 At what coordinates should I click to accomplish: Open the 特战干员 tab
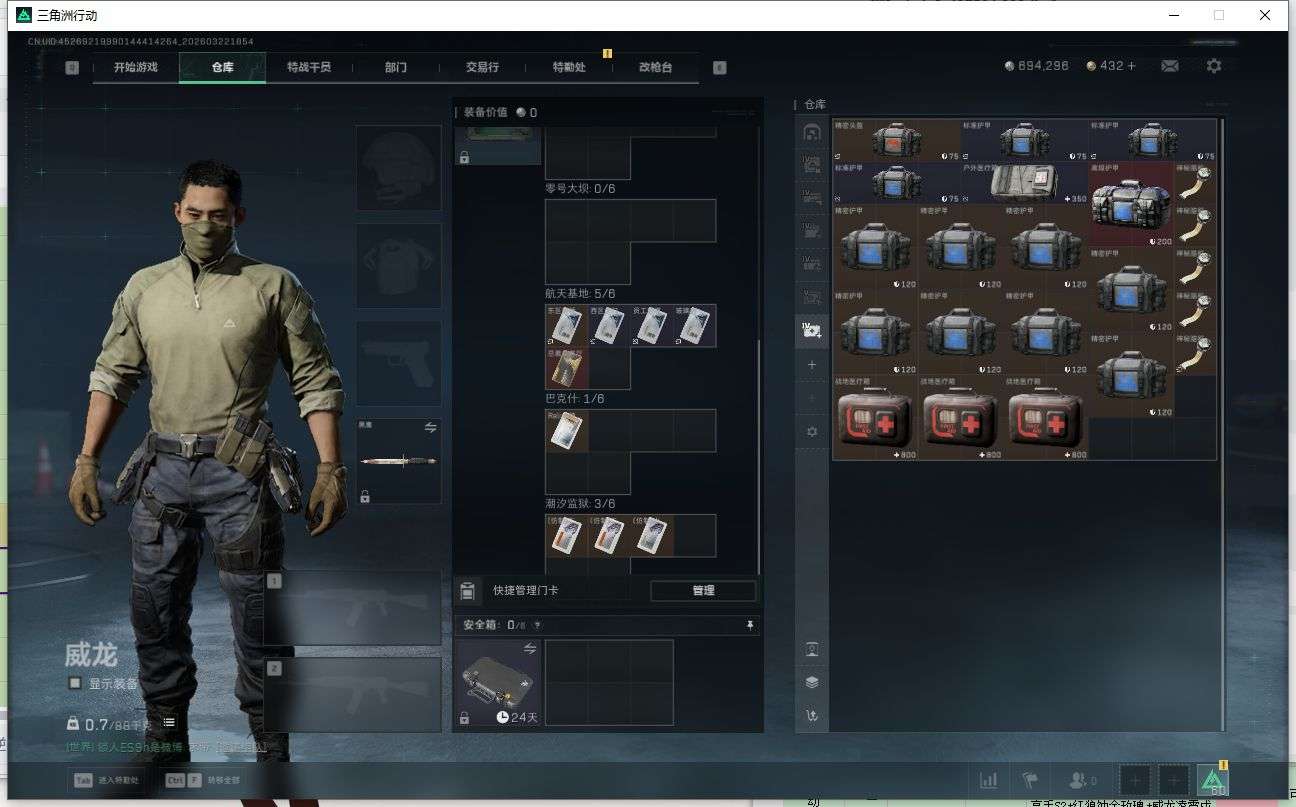309,67
